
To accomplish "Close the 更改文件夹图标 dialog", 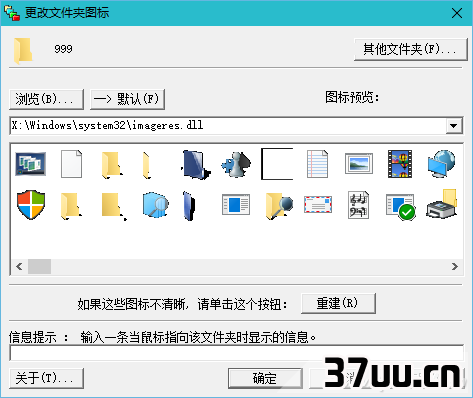I will click(457, 13).
